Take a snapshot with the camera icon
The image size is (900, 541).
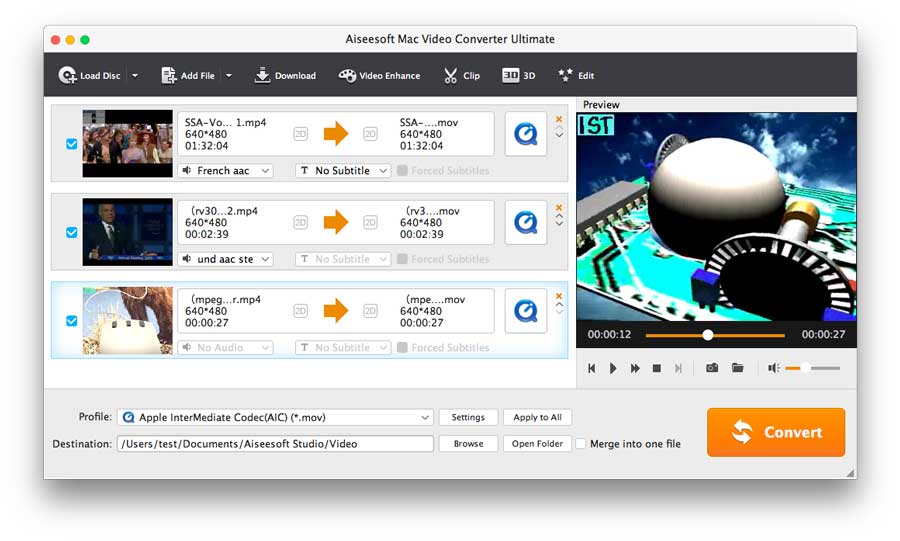712,367
